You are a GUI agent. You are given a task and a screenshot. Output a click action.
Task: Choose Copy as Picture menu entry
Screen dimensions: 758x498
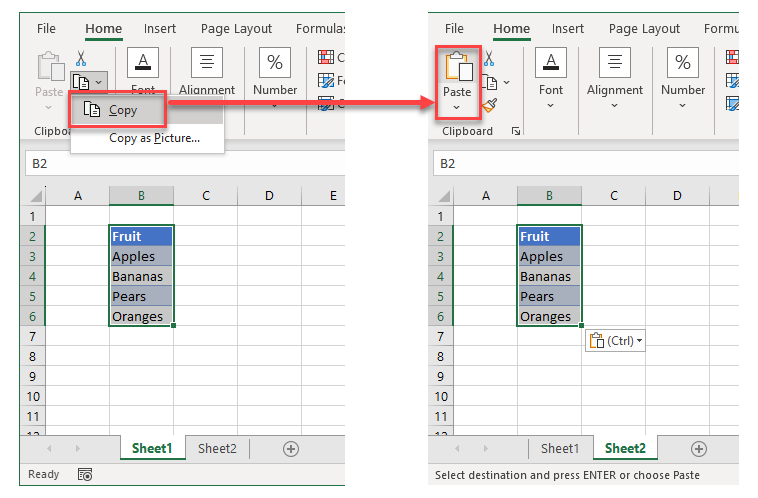pos(154,138)
